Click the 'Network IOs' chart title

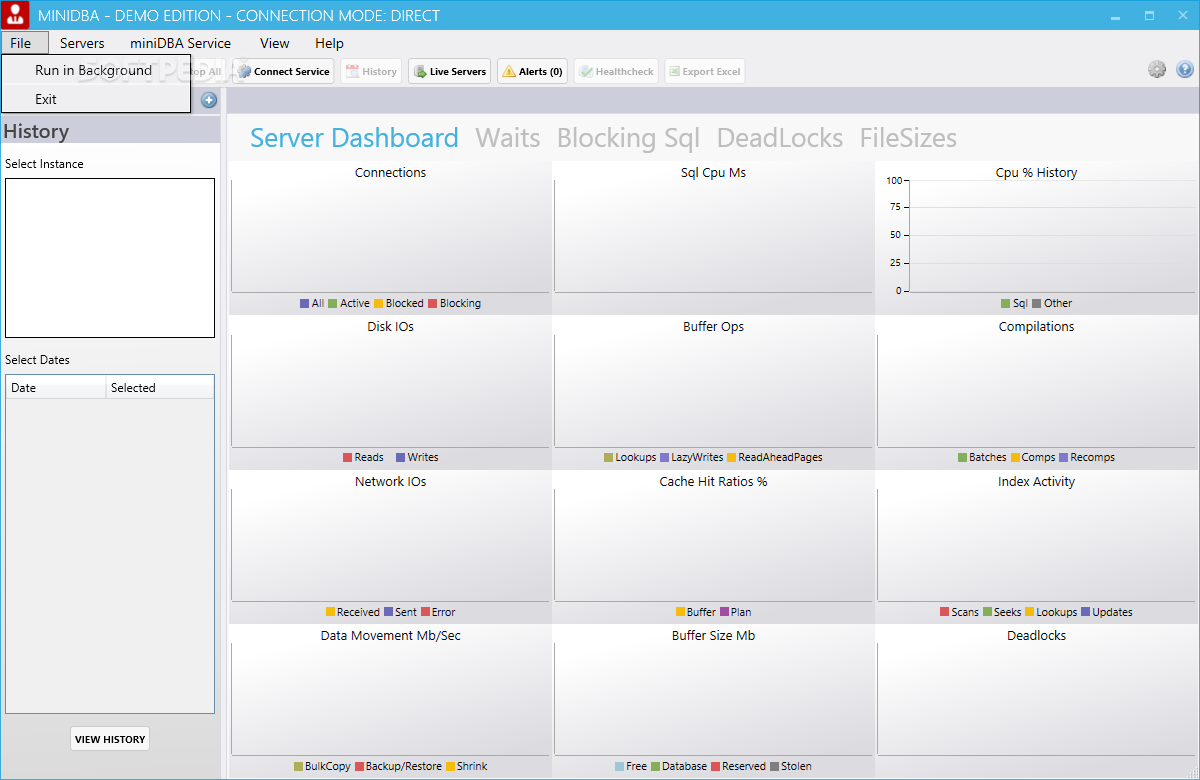390,482
